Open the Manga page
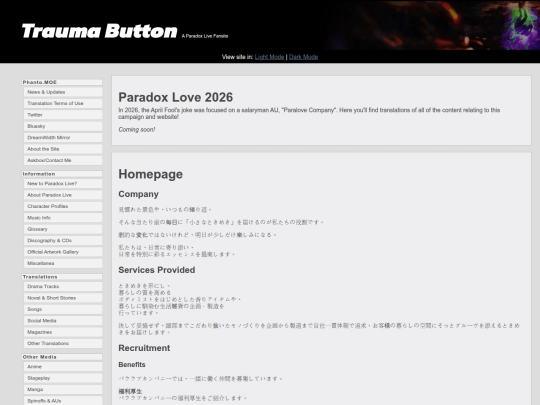The width and height of the screenshot is (540, 405). coord(63,390)
